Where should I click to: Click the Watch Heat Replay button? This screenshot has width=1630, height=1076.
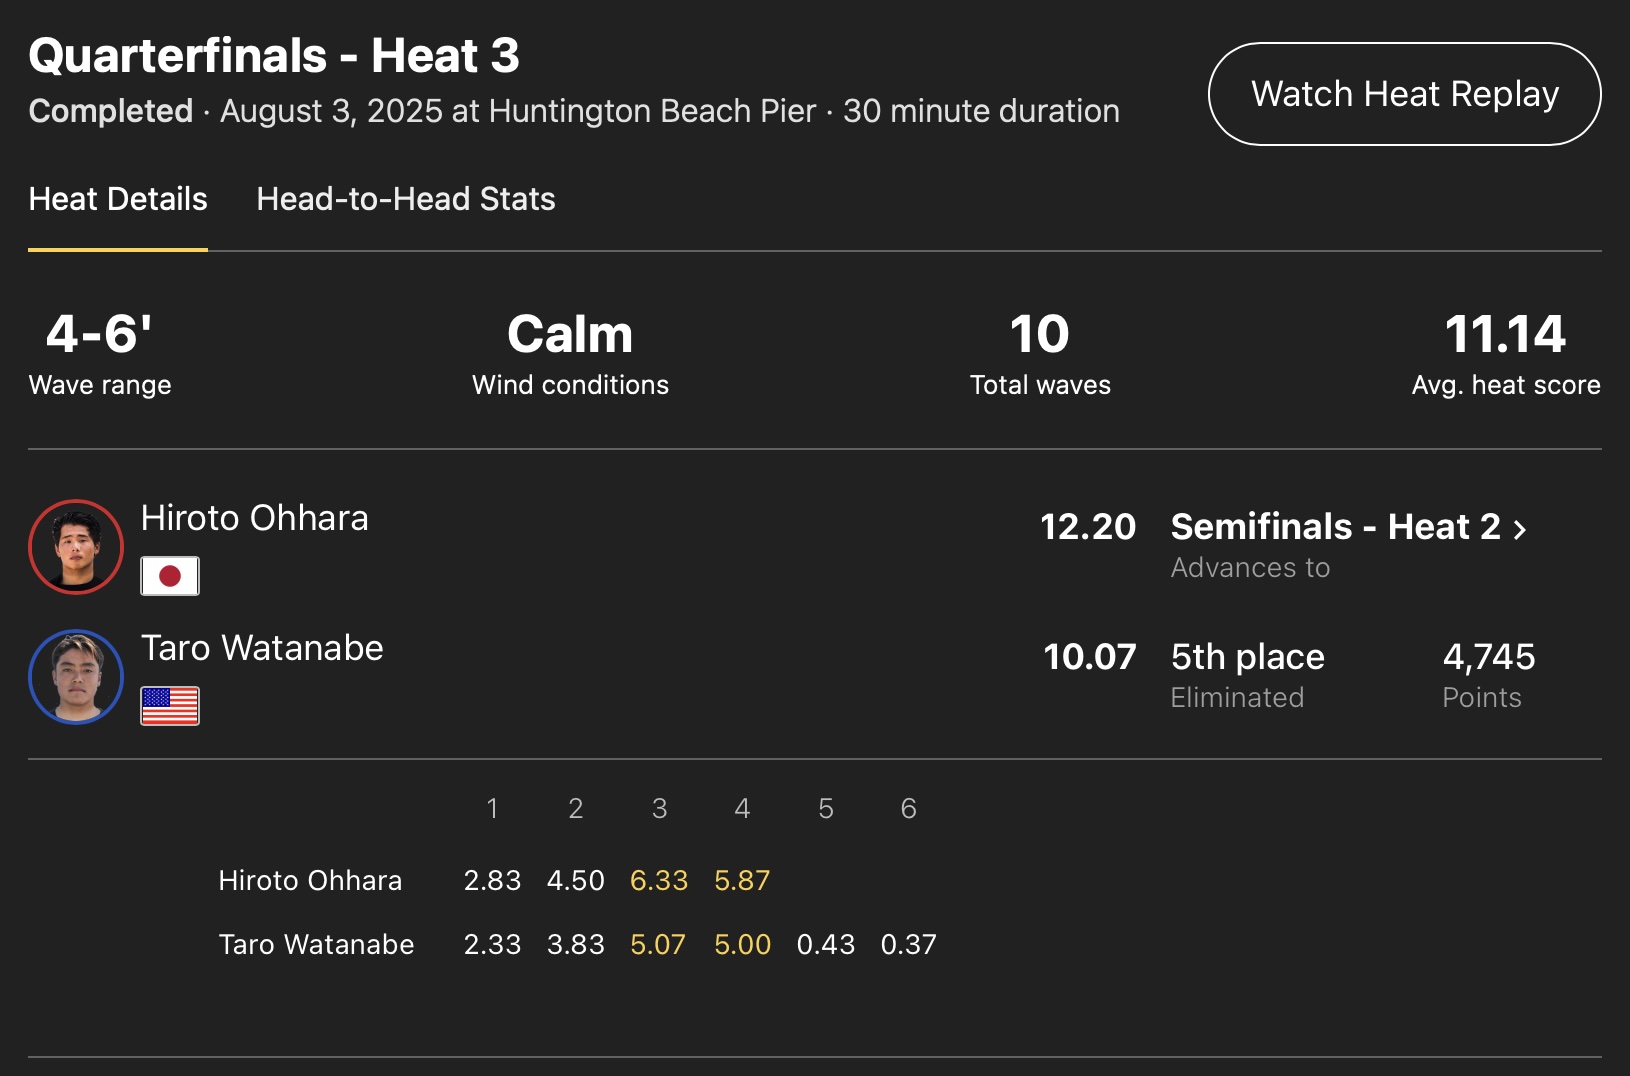coord(1404,94)
